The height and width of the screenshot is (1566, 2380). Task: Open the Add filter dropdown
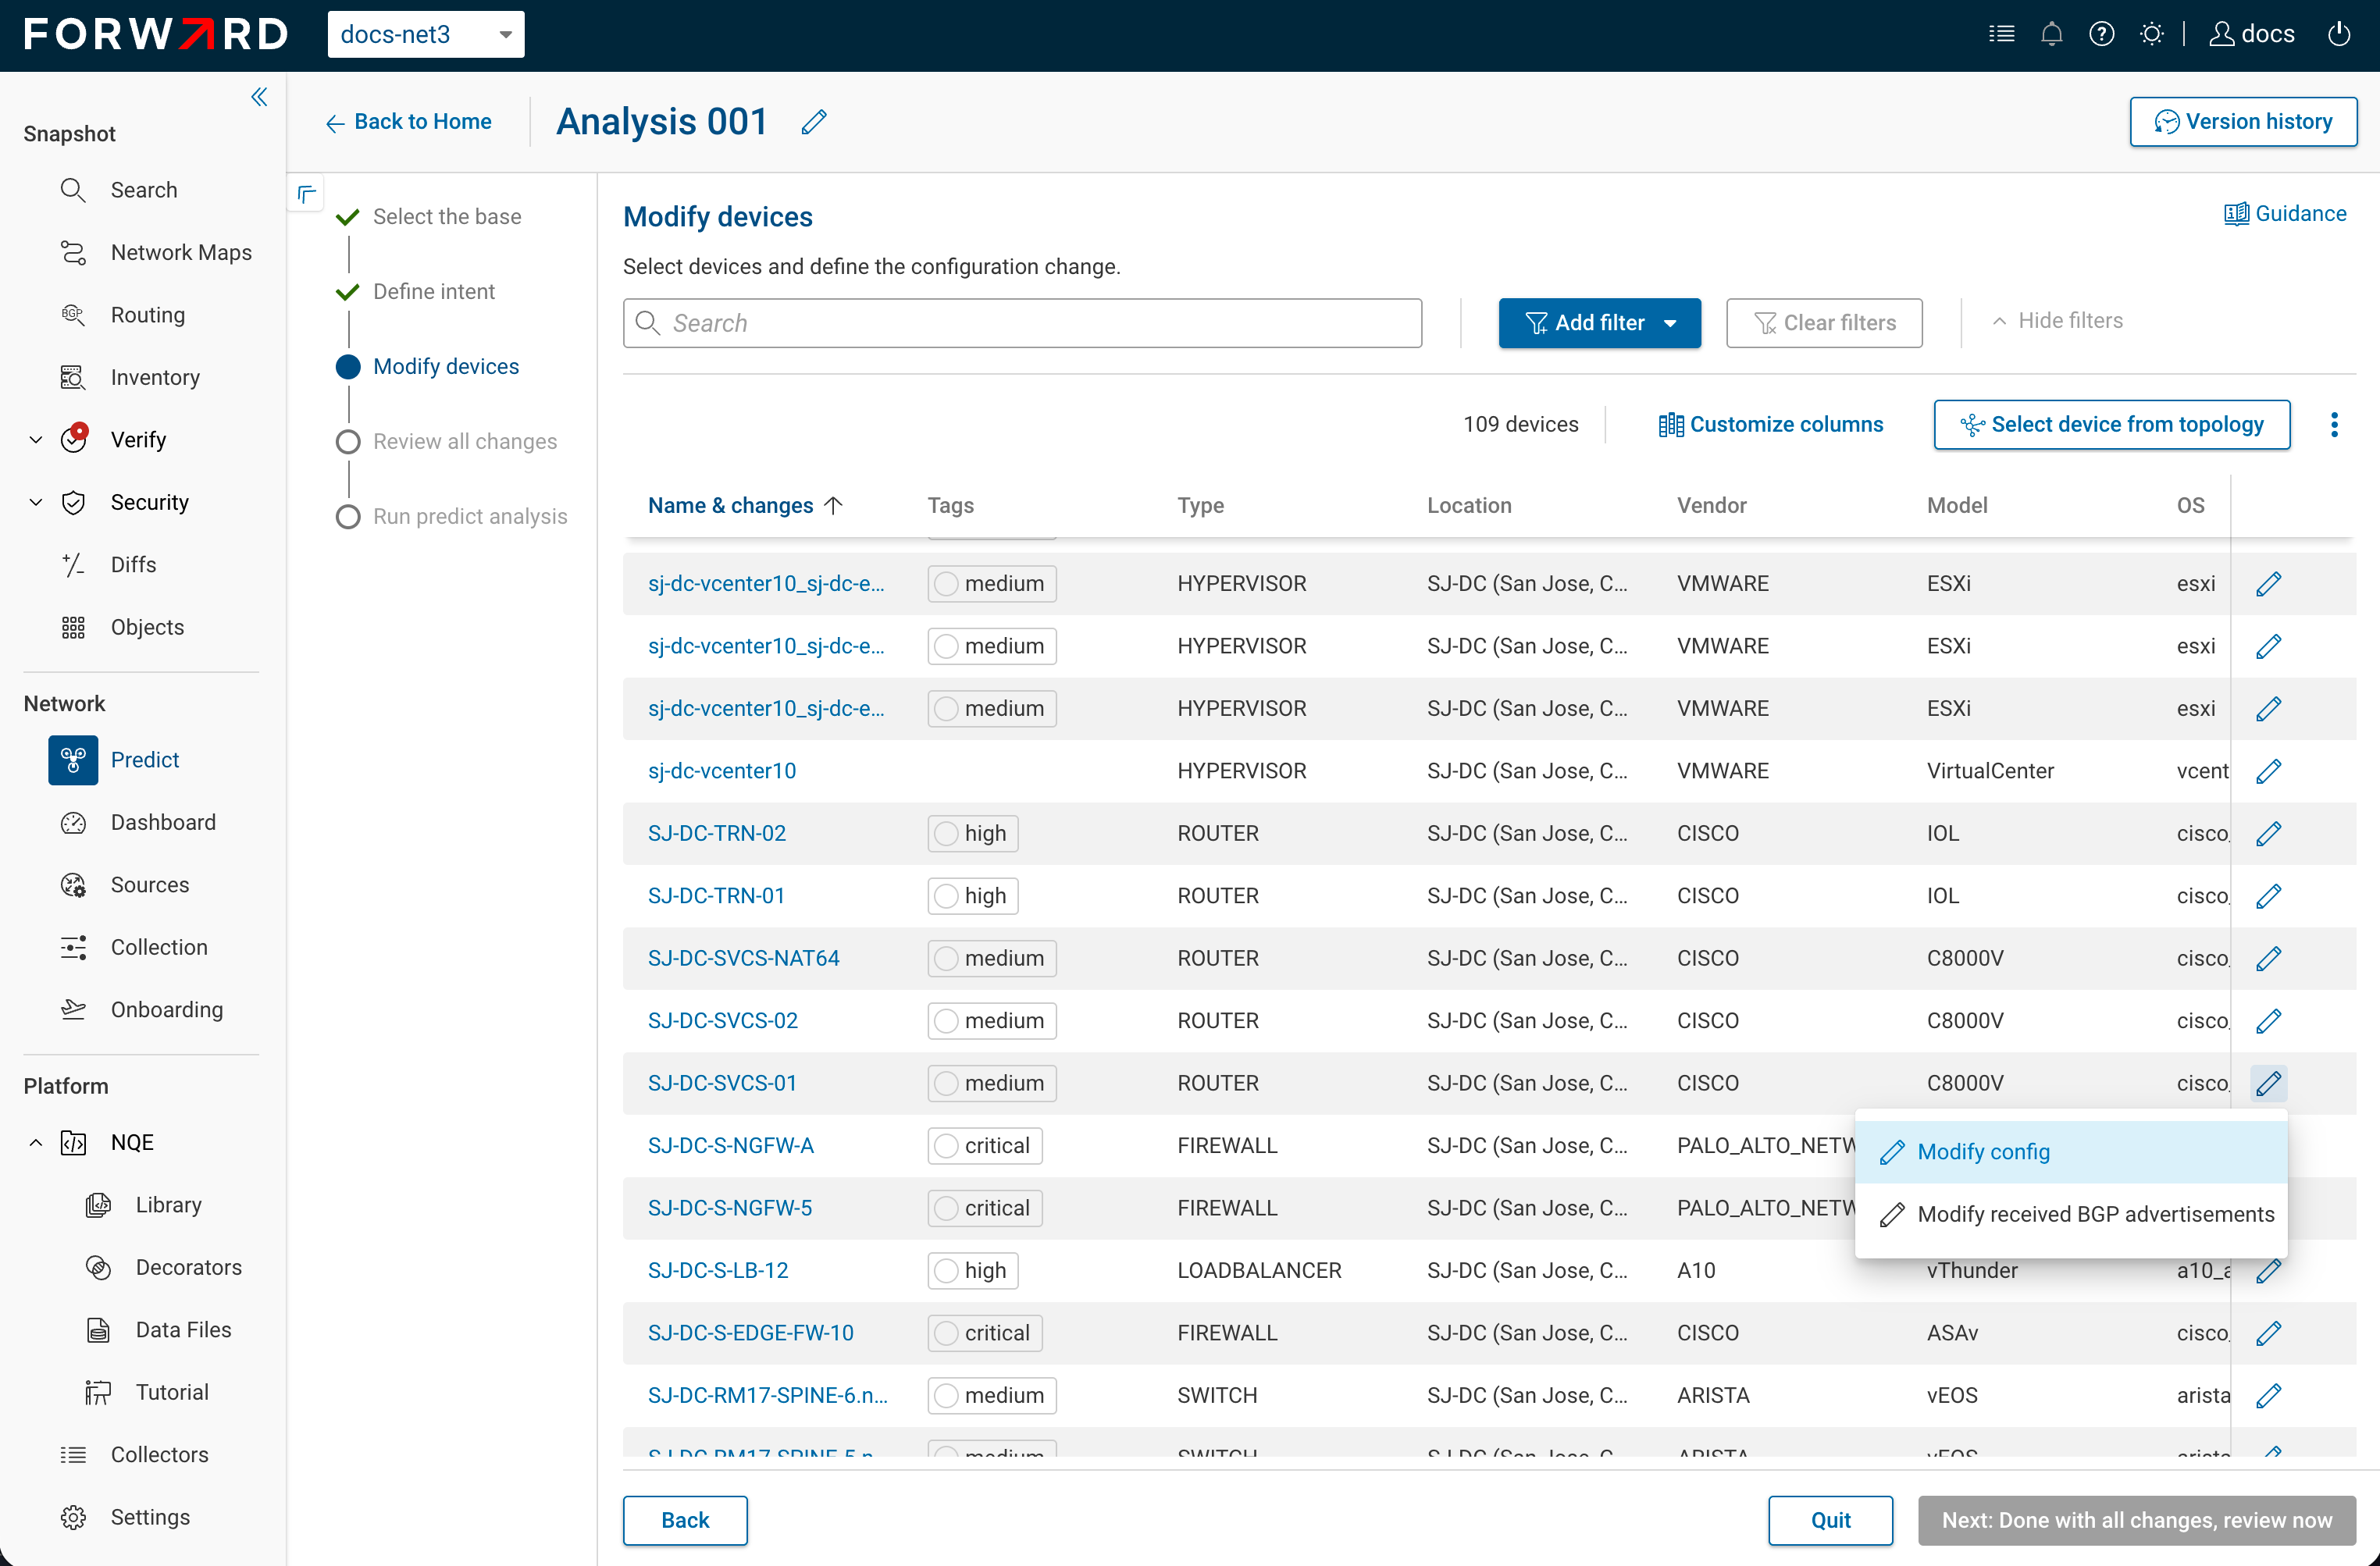pyautogui.click(x=1599, y=323)
